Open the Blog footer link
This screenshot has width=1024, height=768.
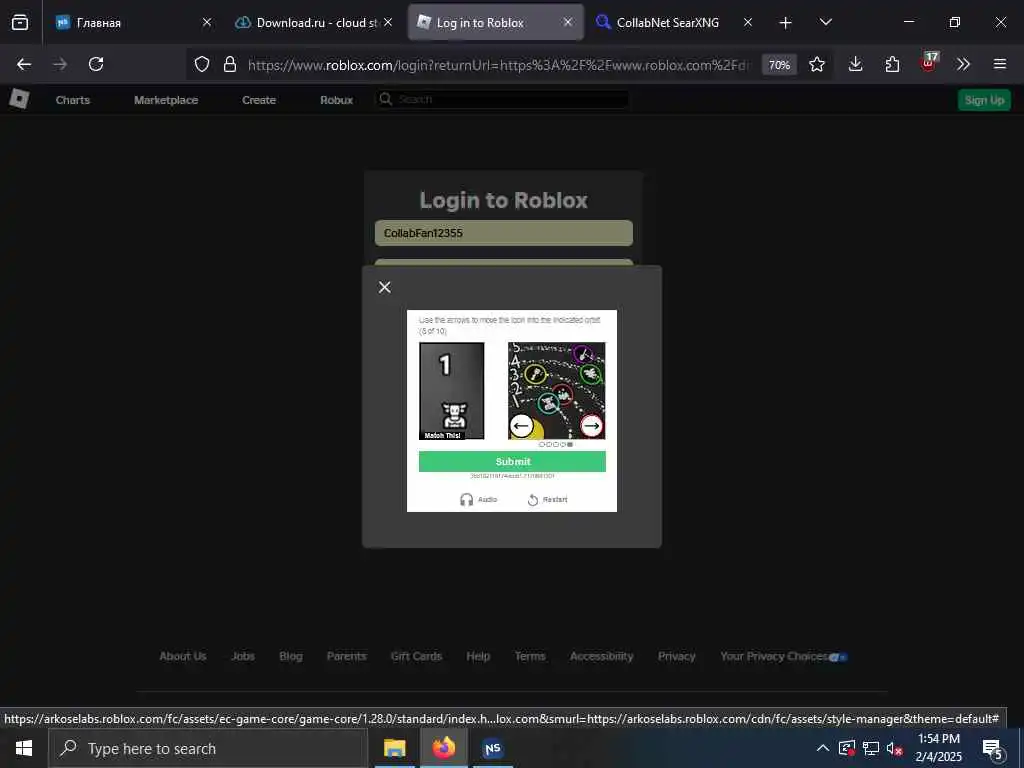tap(291, 656)
